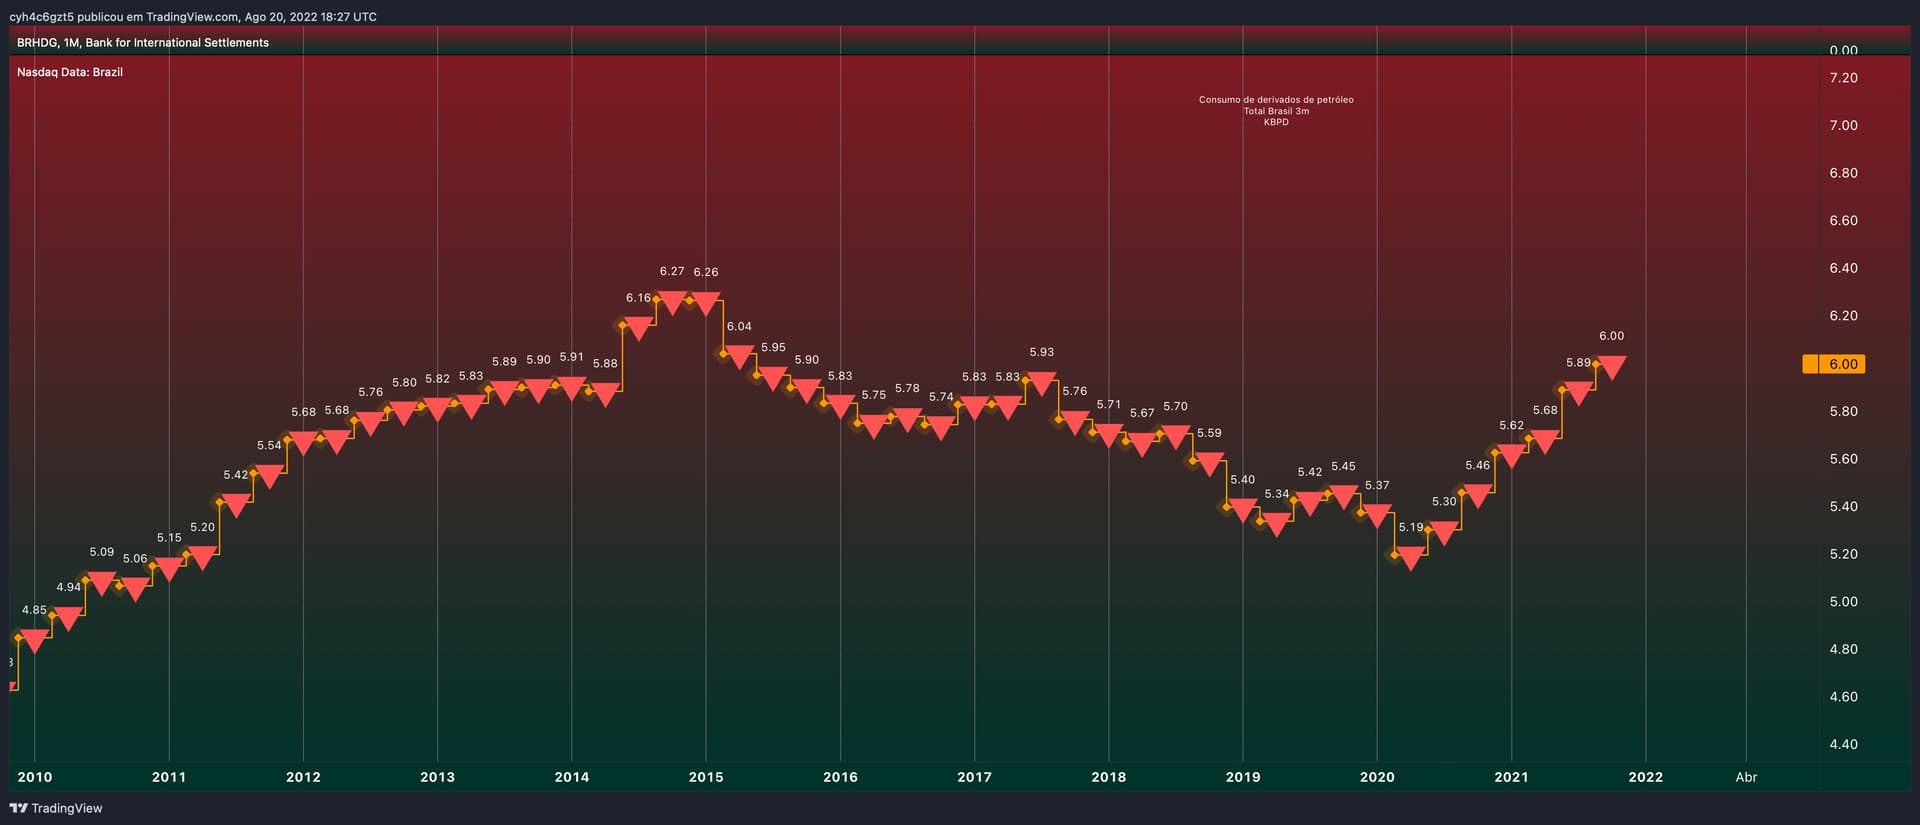Select the 6.40 tick on the price axis
The width and height of the screenshot is (1920, 825).
tap(1843, 268)
